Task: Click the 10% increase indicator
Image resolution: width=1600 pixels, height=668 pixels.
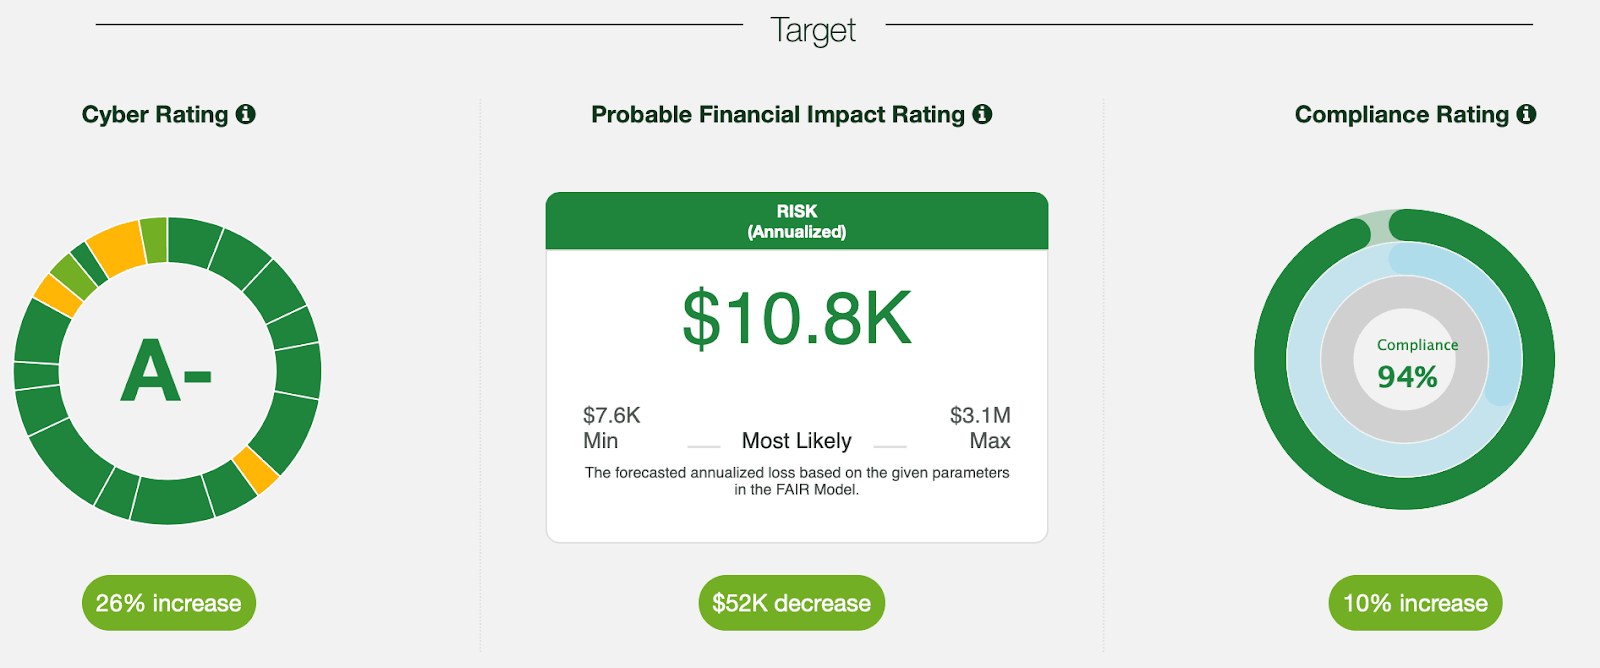Action: (x=1415, y=602)
